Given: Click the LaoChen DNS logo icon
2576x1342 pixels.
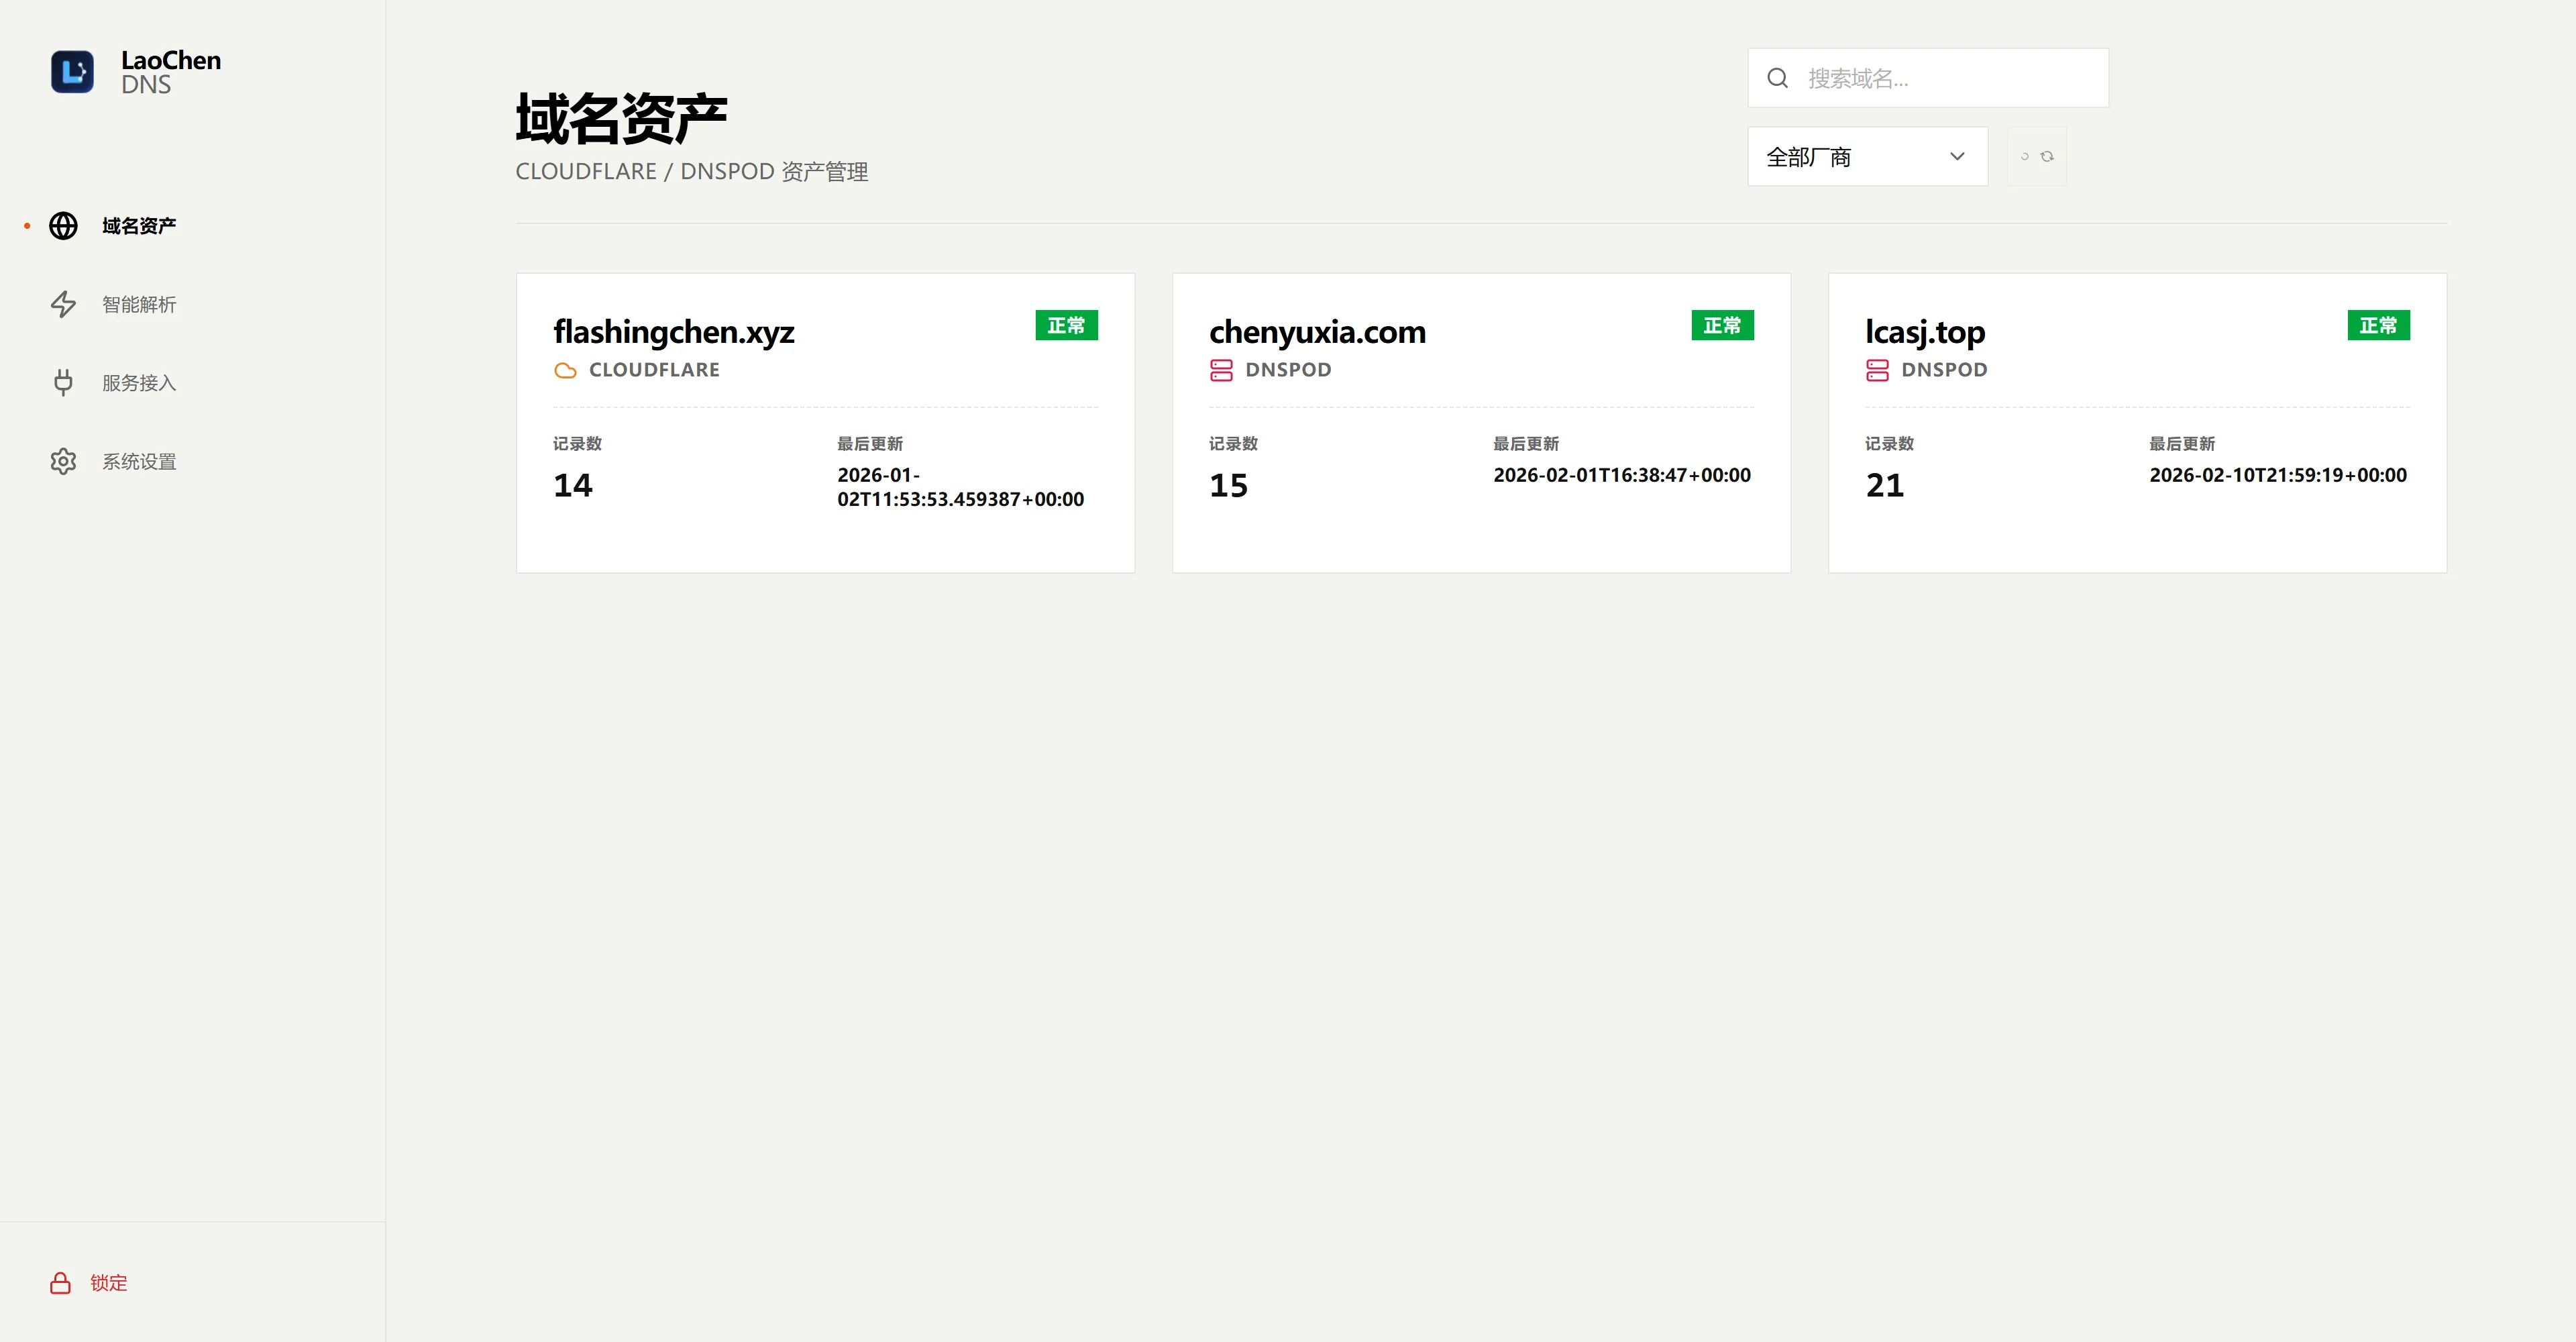Looking at the screenshot, I should coord(72,72).
